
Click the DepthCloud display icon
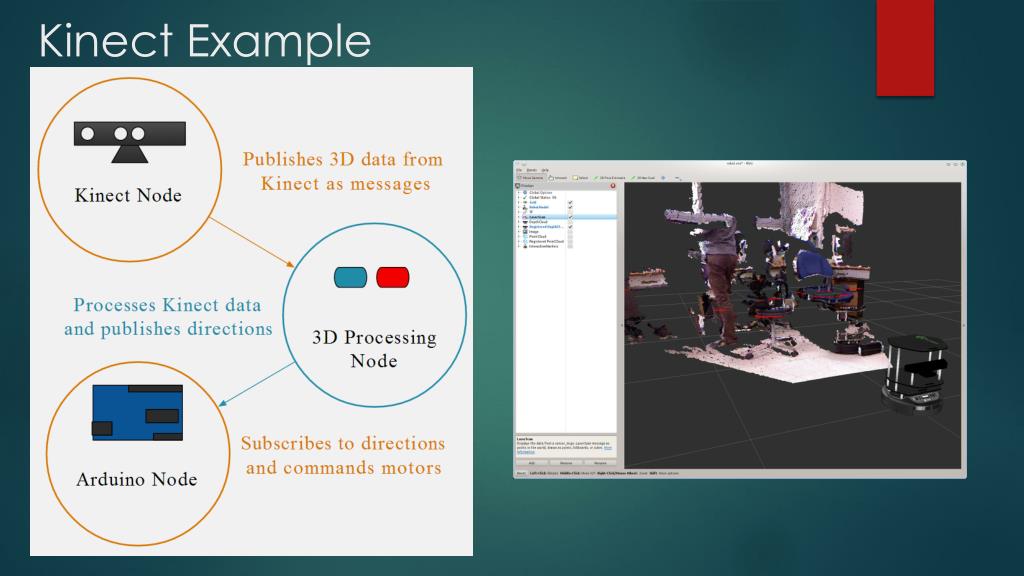[525, 222]
